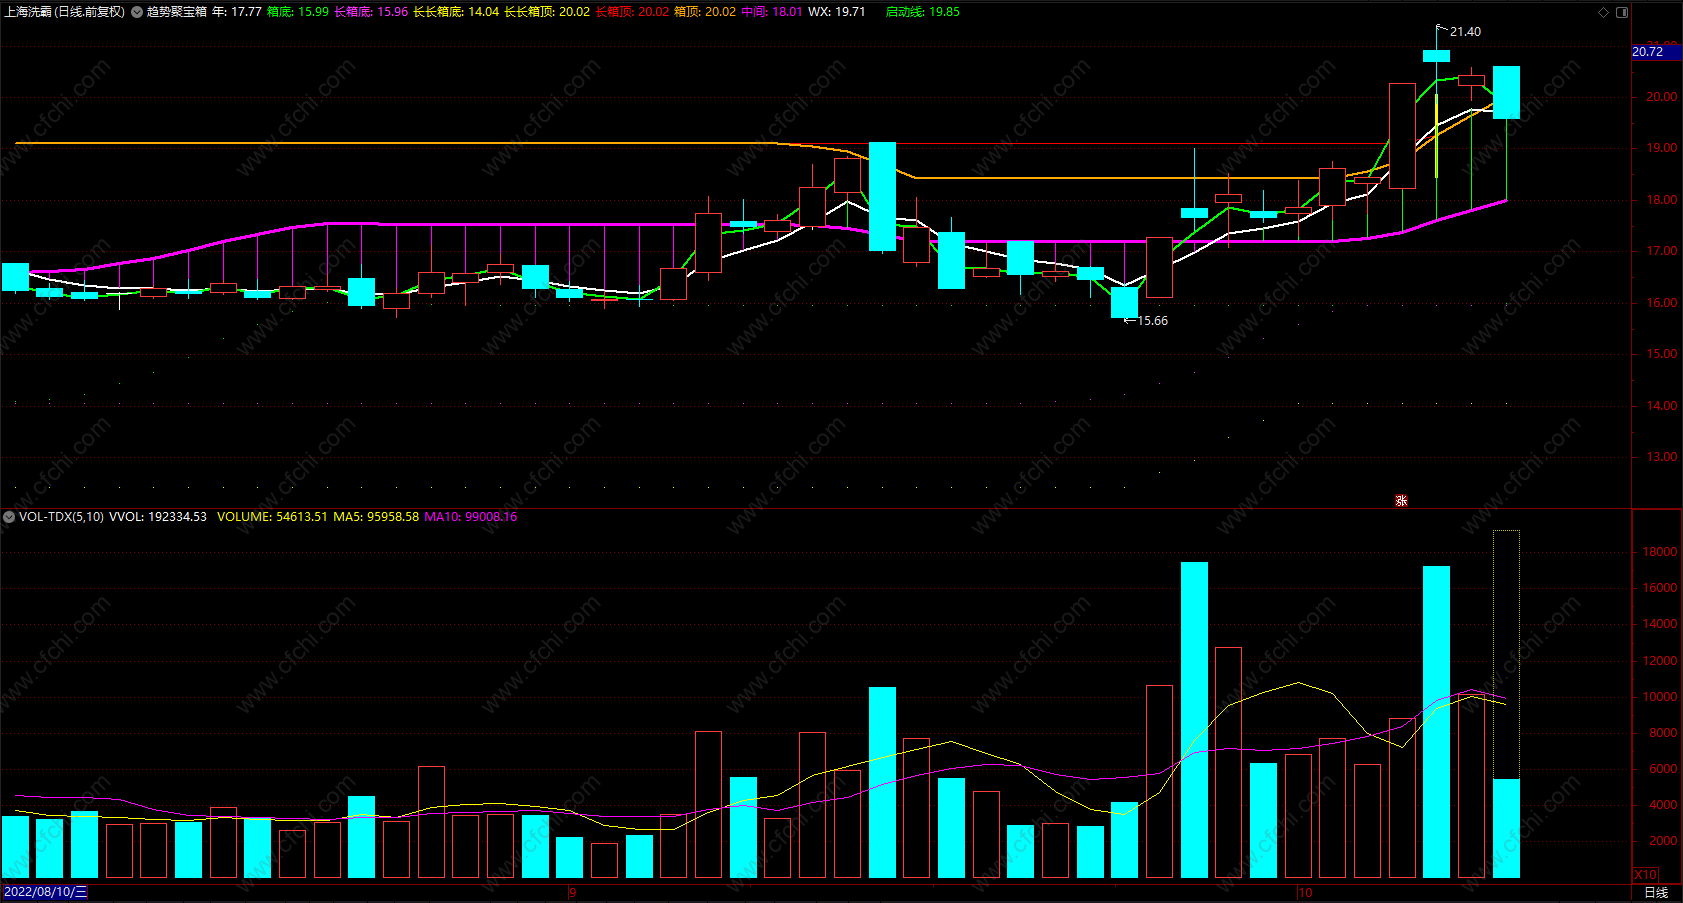Click the WX: 19.71 value
Viewport: 1683px width, 903px height.
click(x=836, y=12)
